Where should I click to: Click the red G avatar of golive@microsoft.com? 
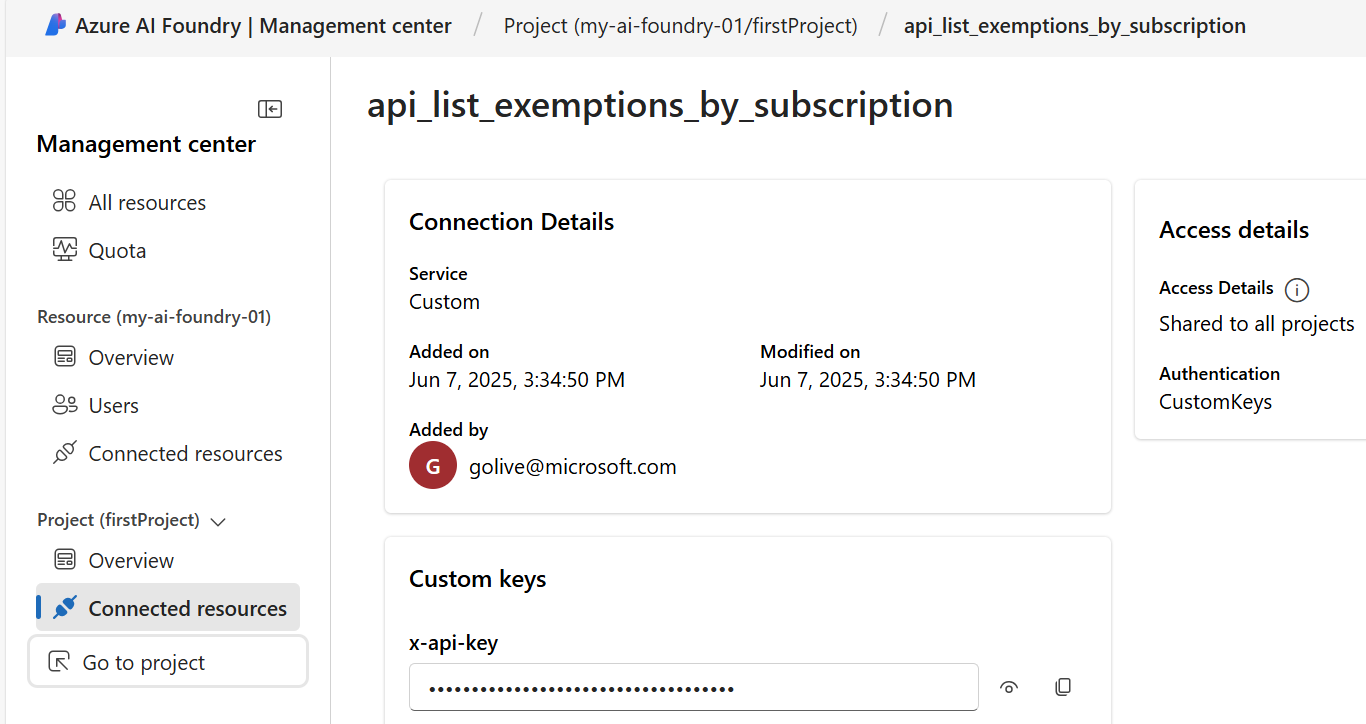coord(433,466)
